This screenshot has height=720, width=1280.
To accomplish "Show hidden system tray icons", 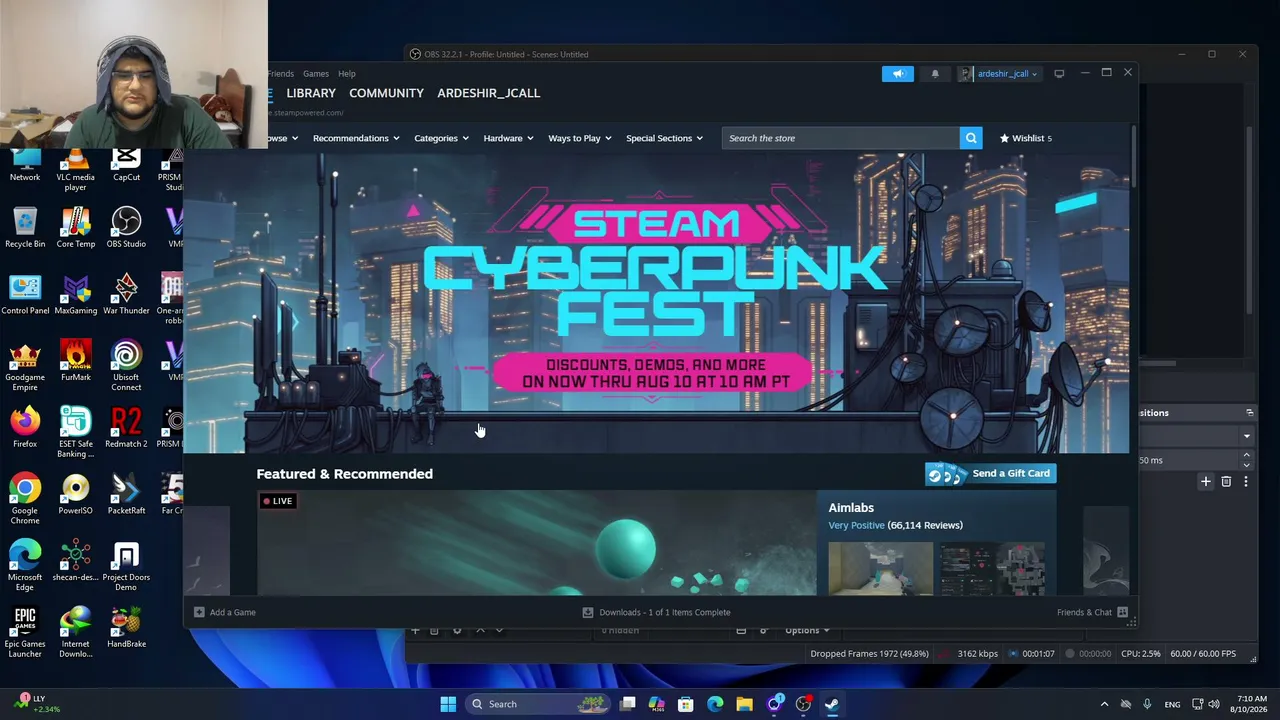I will click(x=1104, y=704).
